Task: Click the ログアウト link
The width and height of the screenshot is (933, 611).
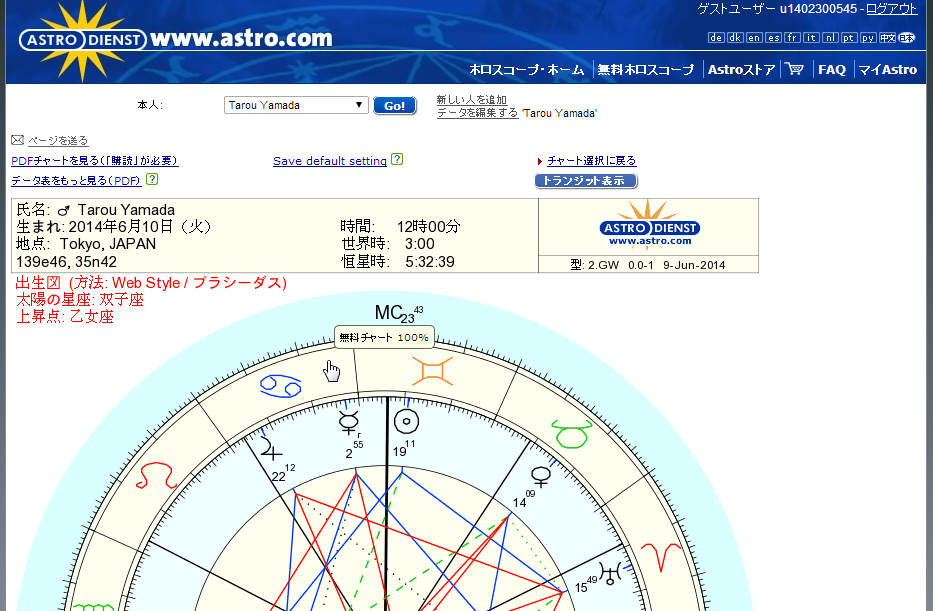Action: pyautogui.click(x=891, y=8)
